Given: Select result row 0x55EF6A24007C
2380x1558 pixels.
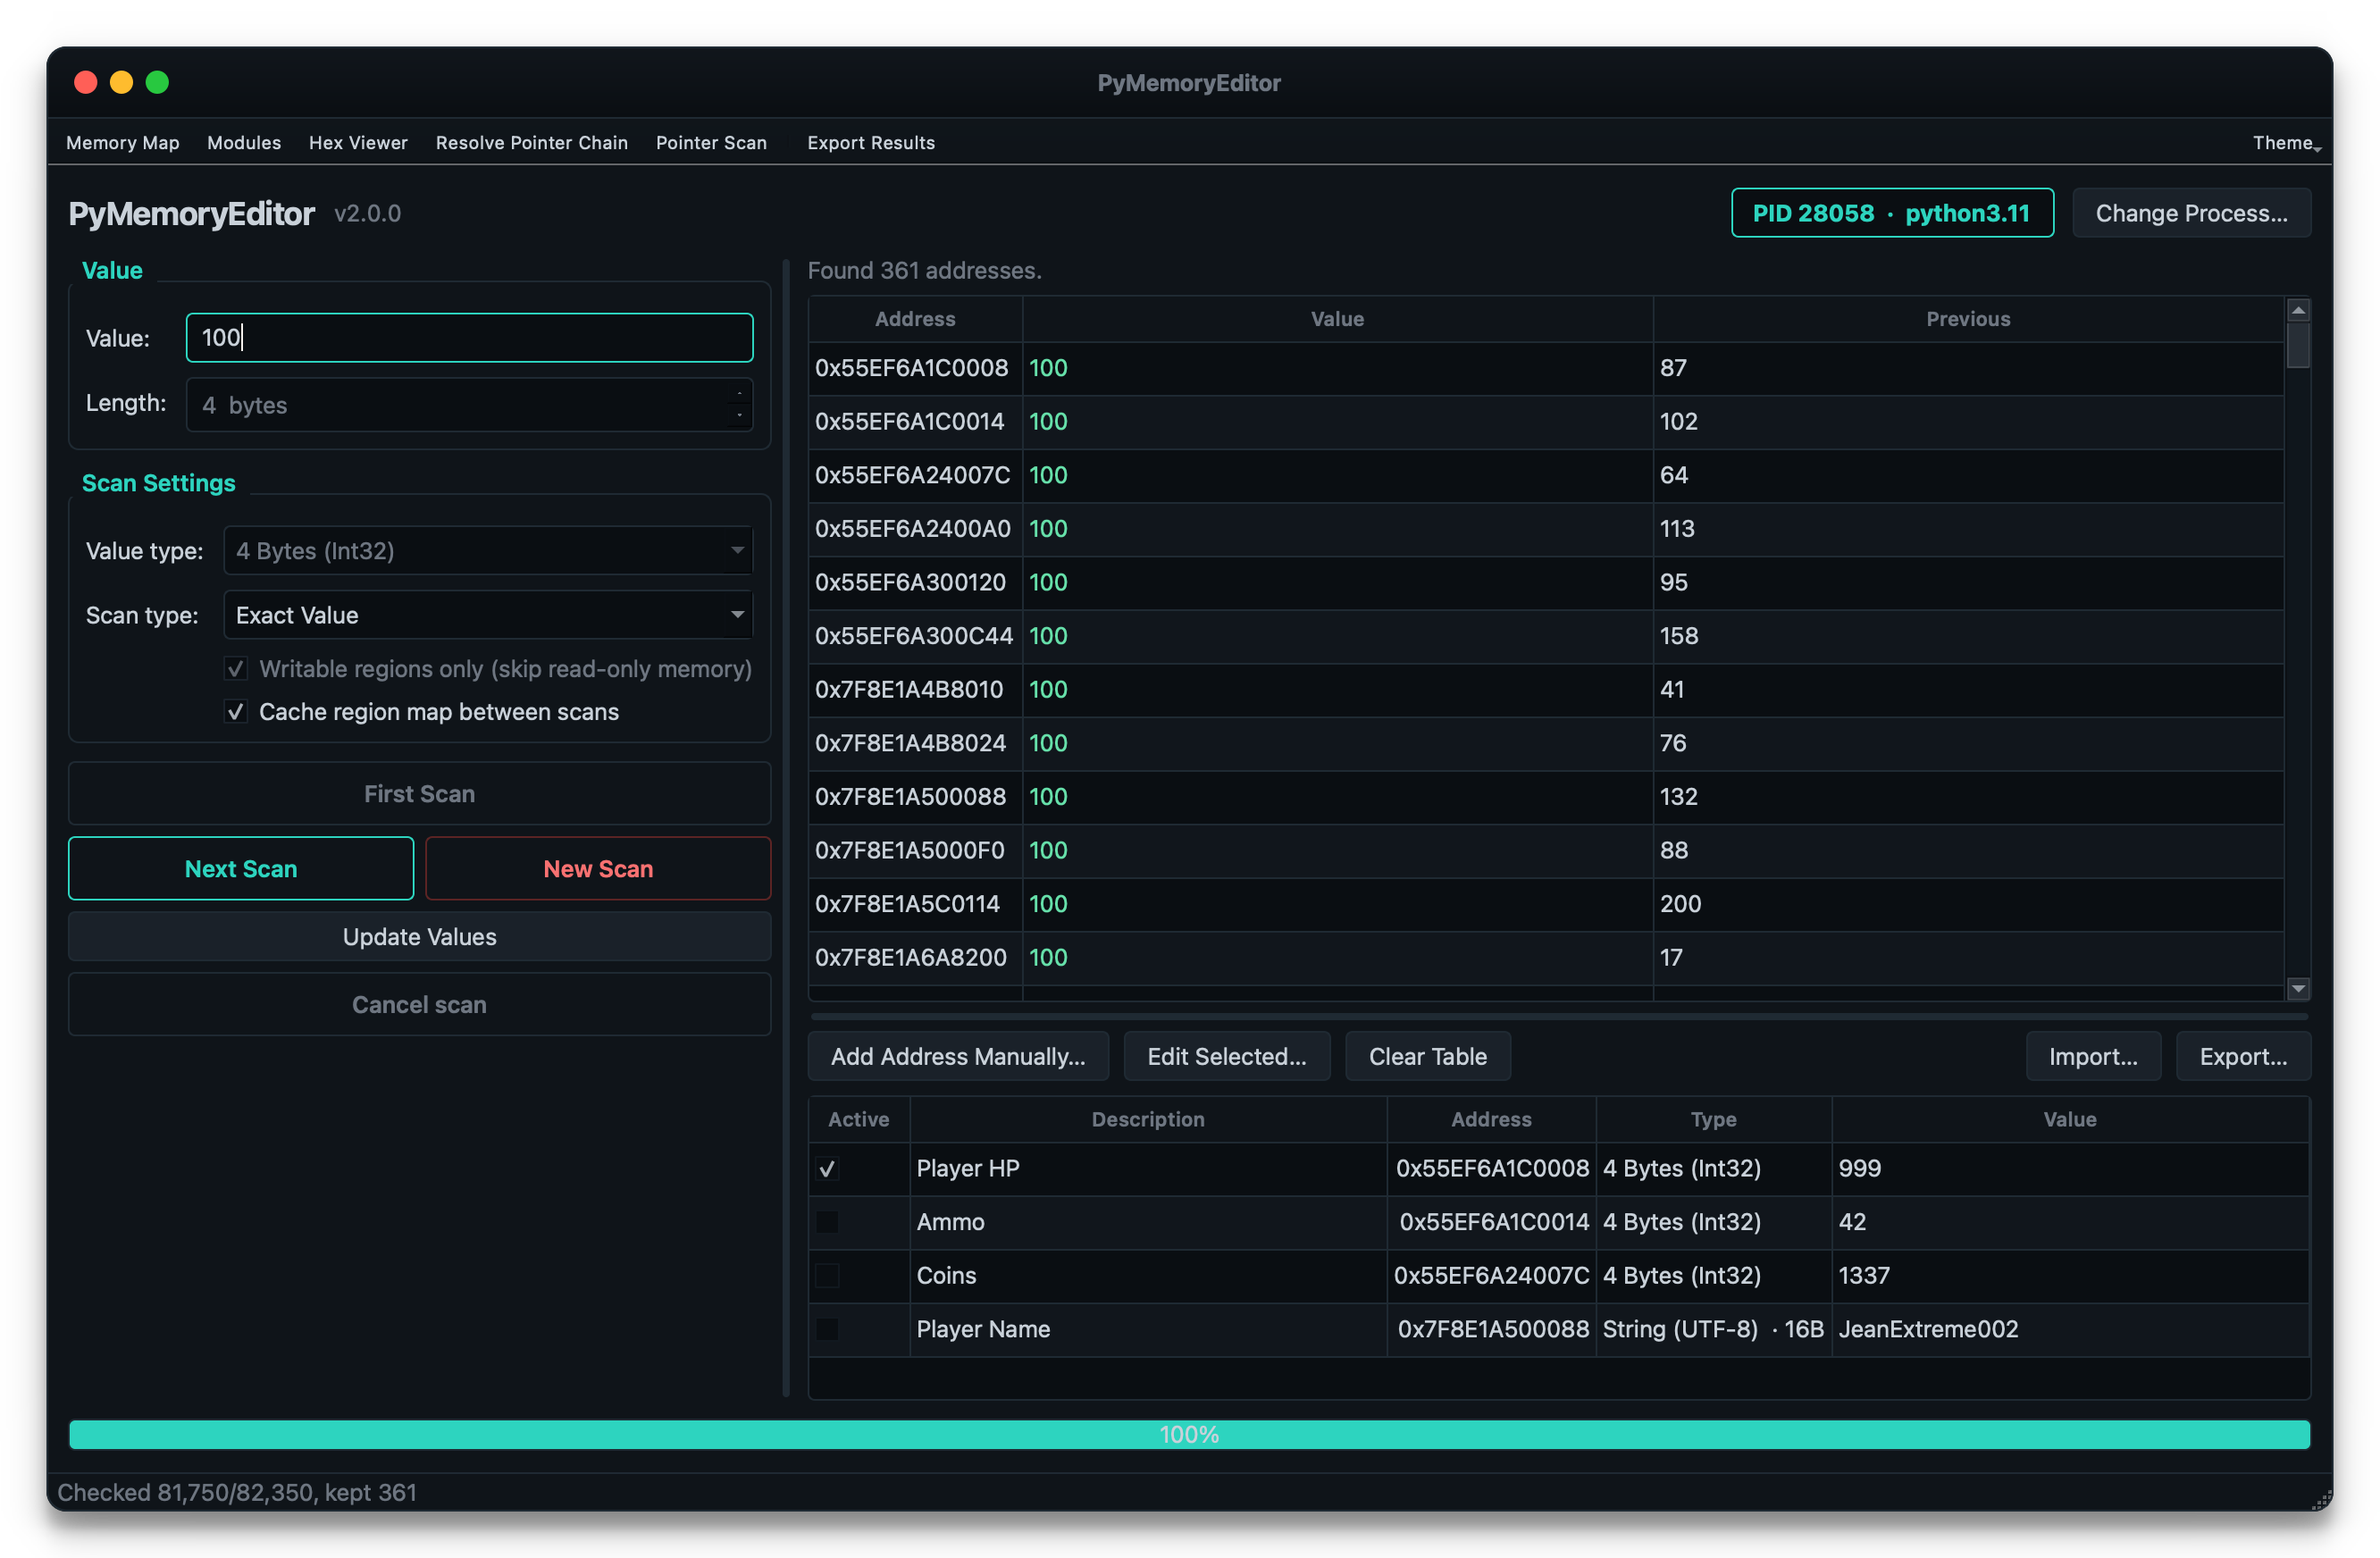Looking at the screenshot, I should 1546,475.
